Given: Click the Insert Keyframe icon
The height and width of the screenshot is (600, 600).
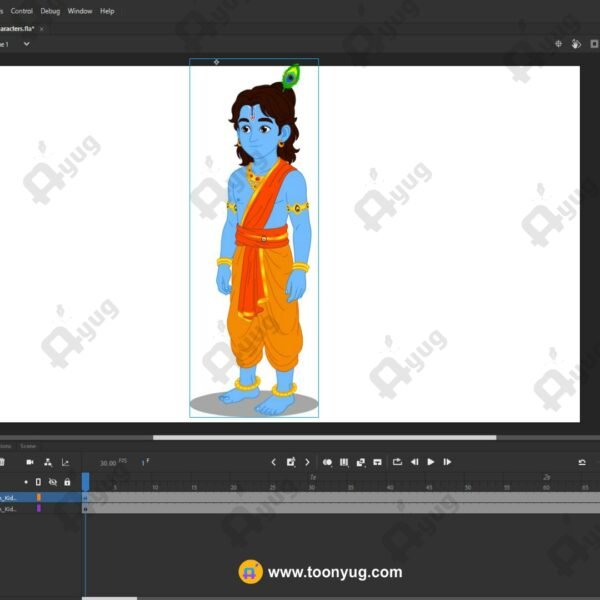Looking at the screenshot, I should 291,462.
